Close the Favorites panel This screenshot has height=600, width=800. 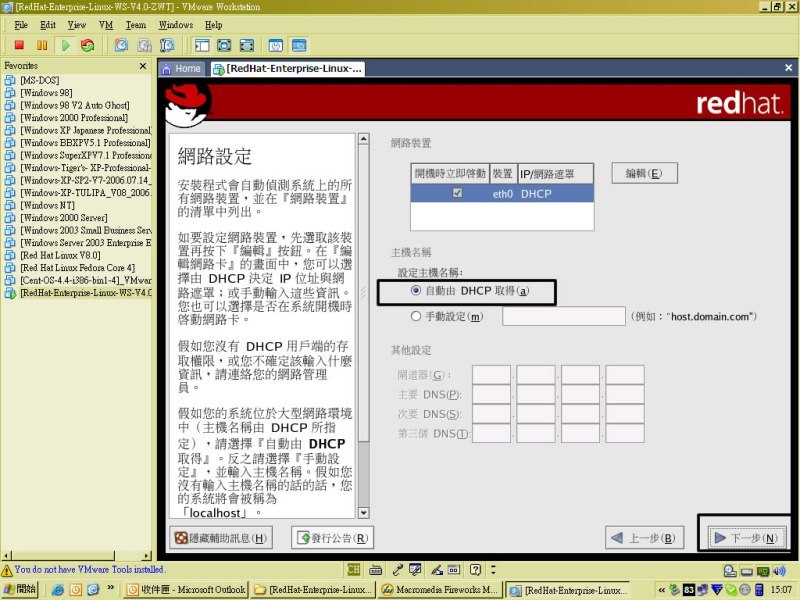(x=143, y=66)
